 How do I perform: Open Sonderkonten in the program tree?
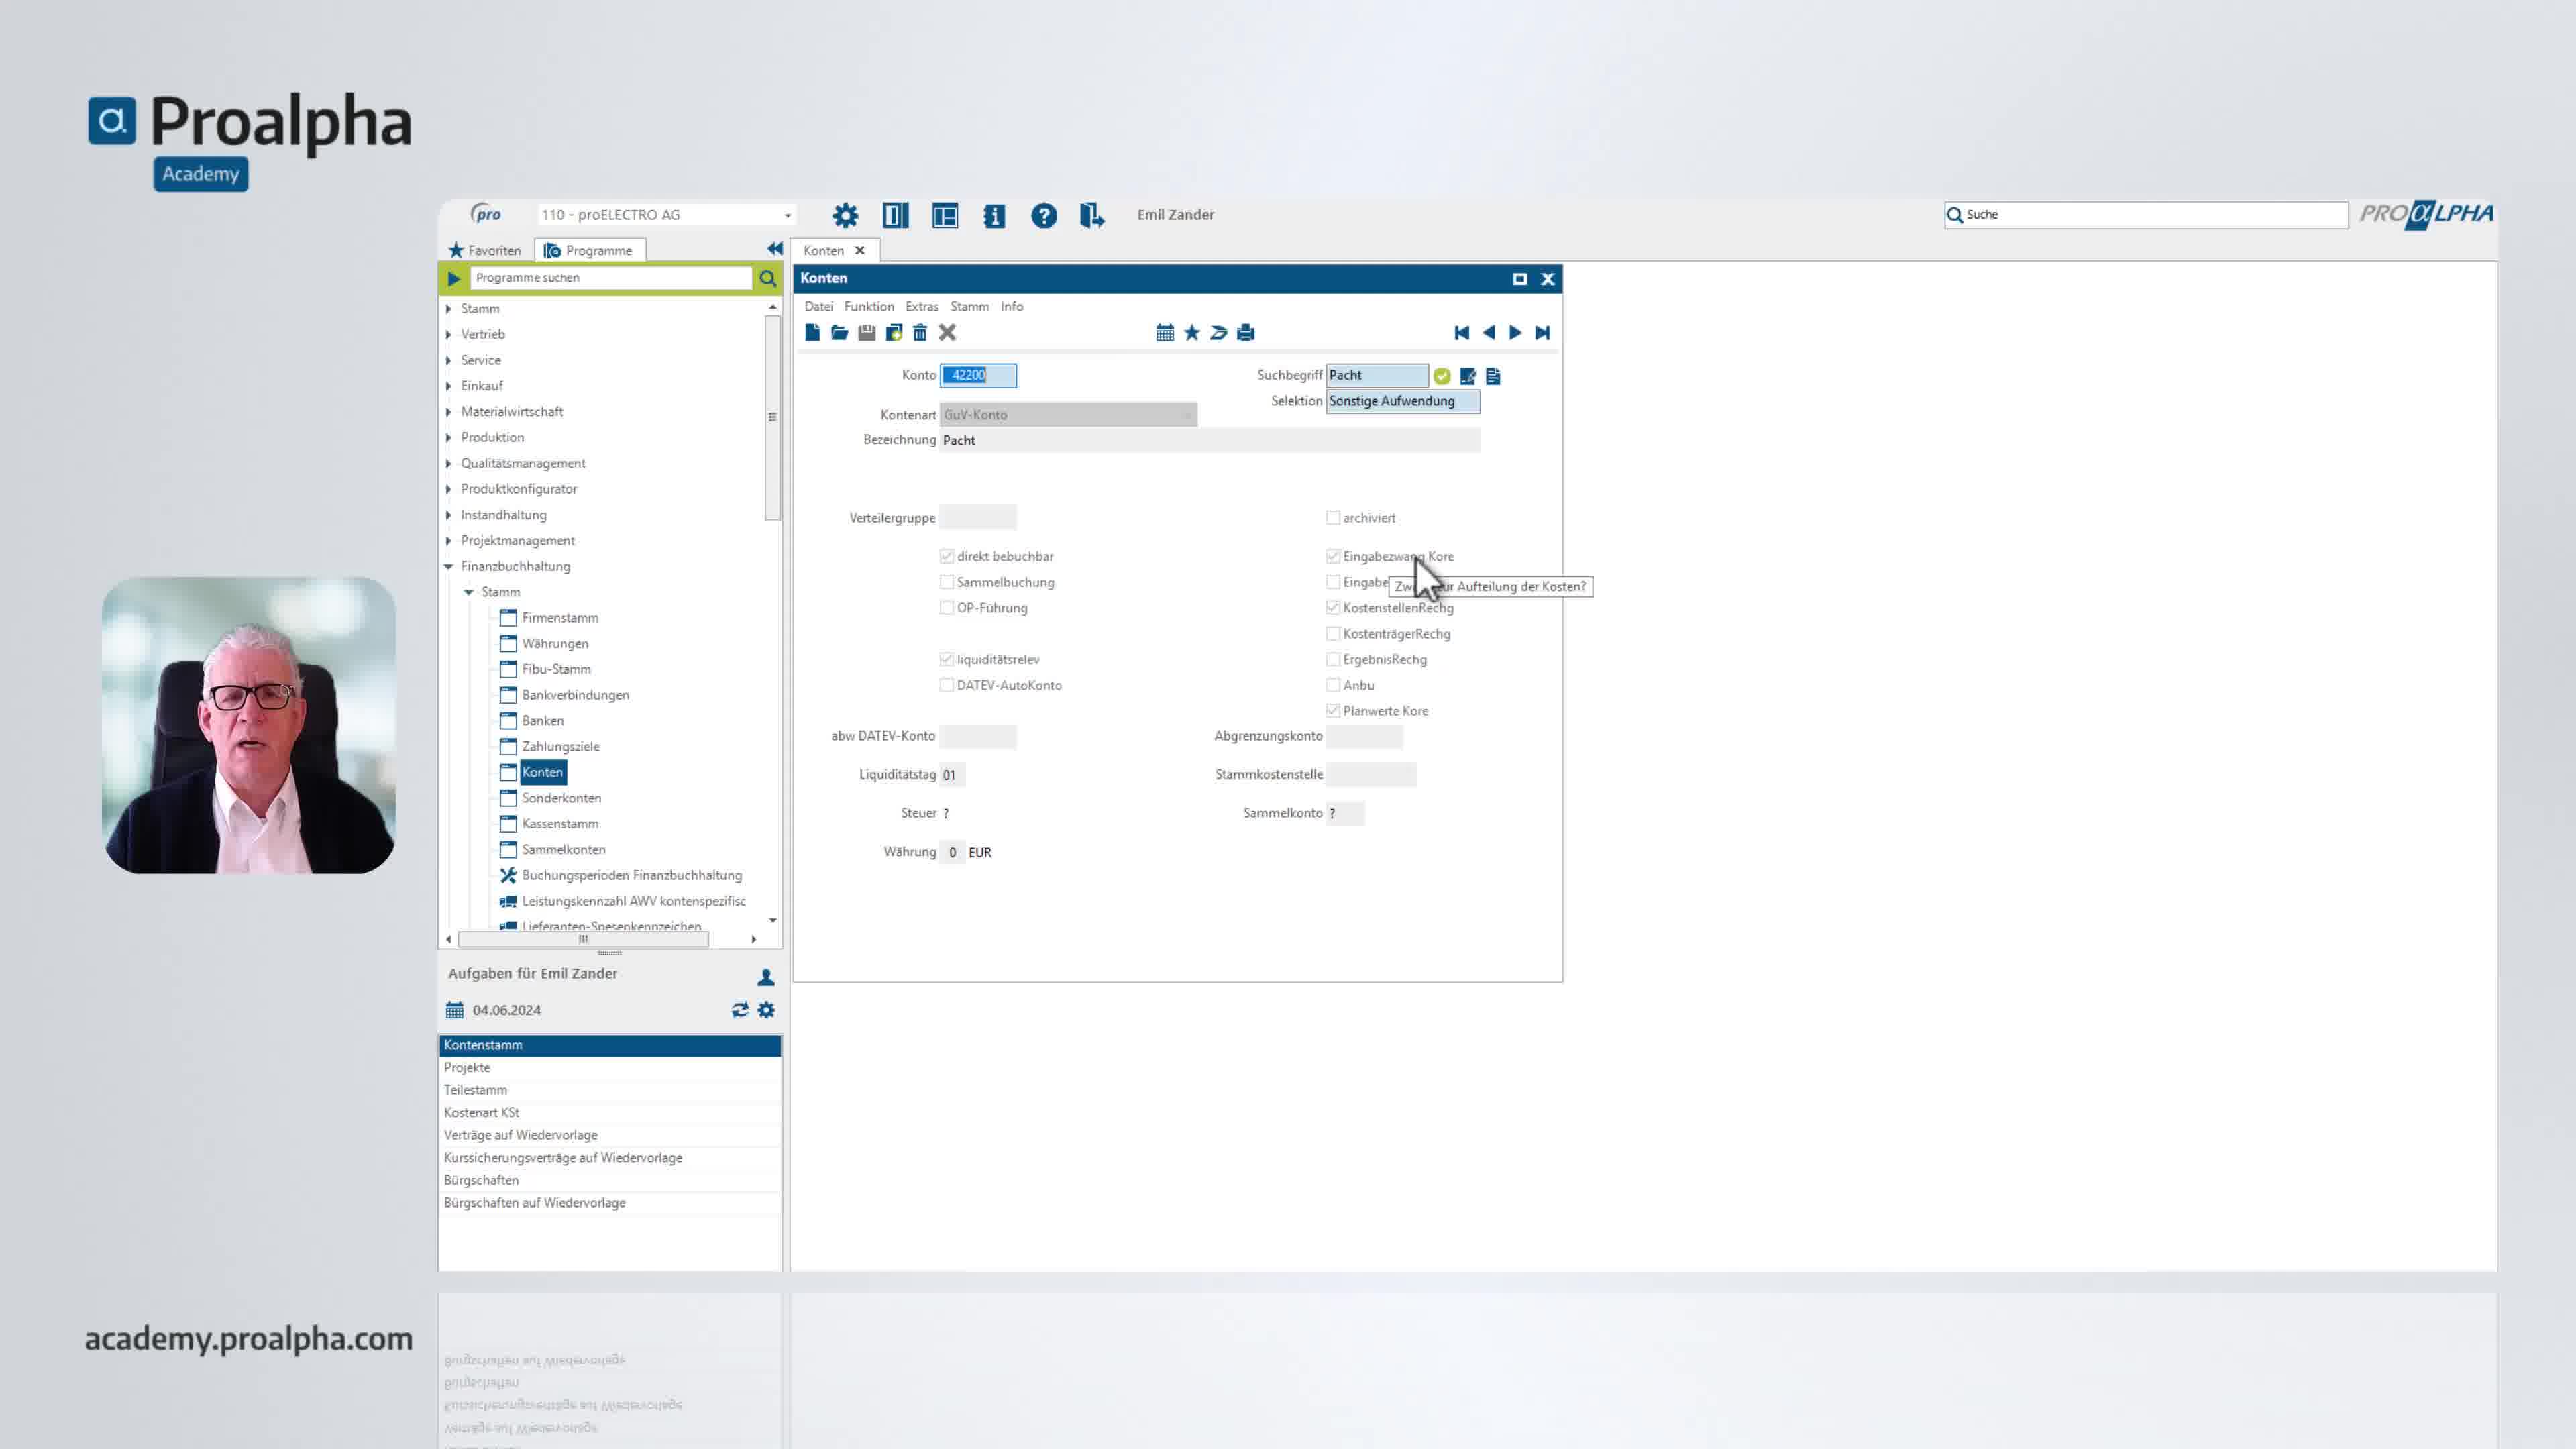[561, 798]
